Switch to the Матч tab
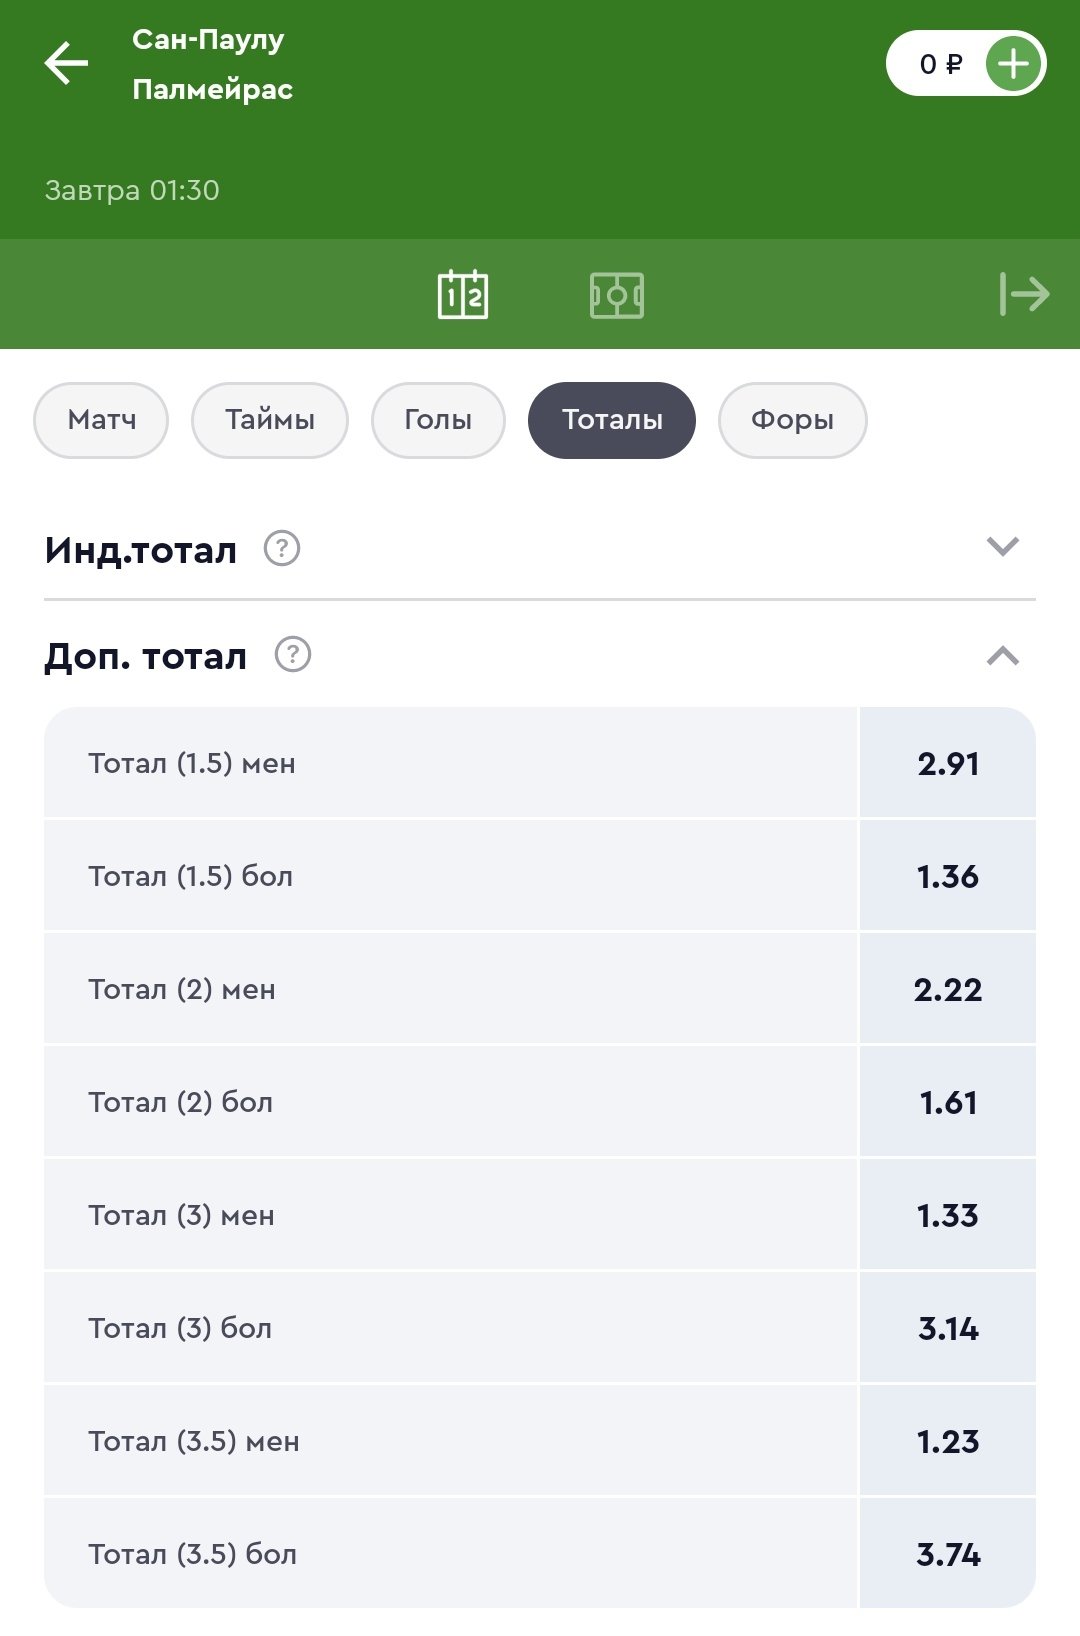The height and width of the screenshot is (1636, 1080). tap(101, 420)
